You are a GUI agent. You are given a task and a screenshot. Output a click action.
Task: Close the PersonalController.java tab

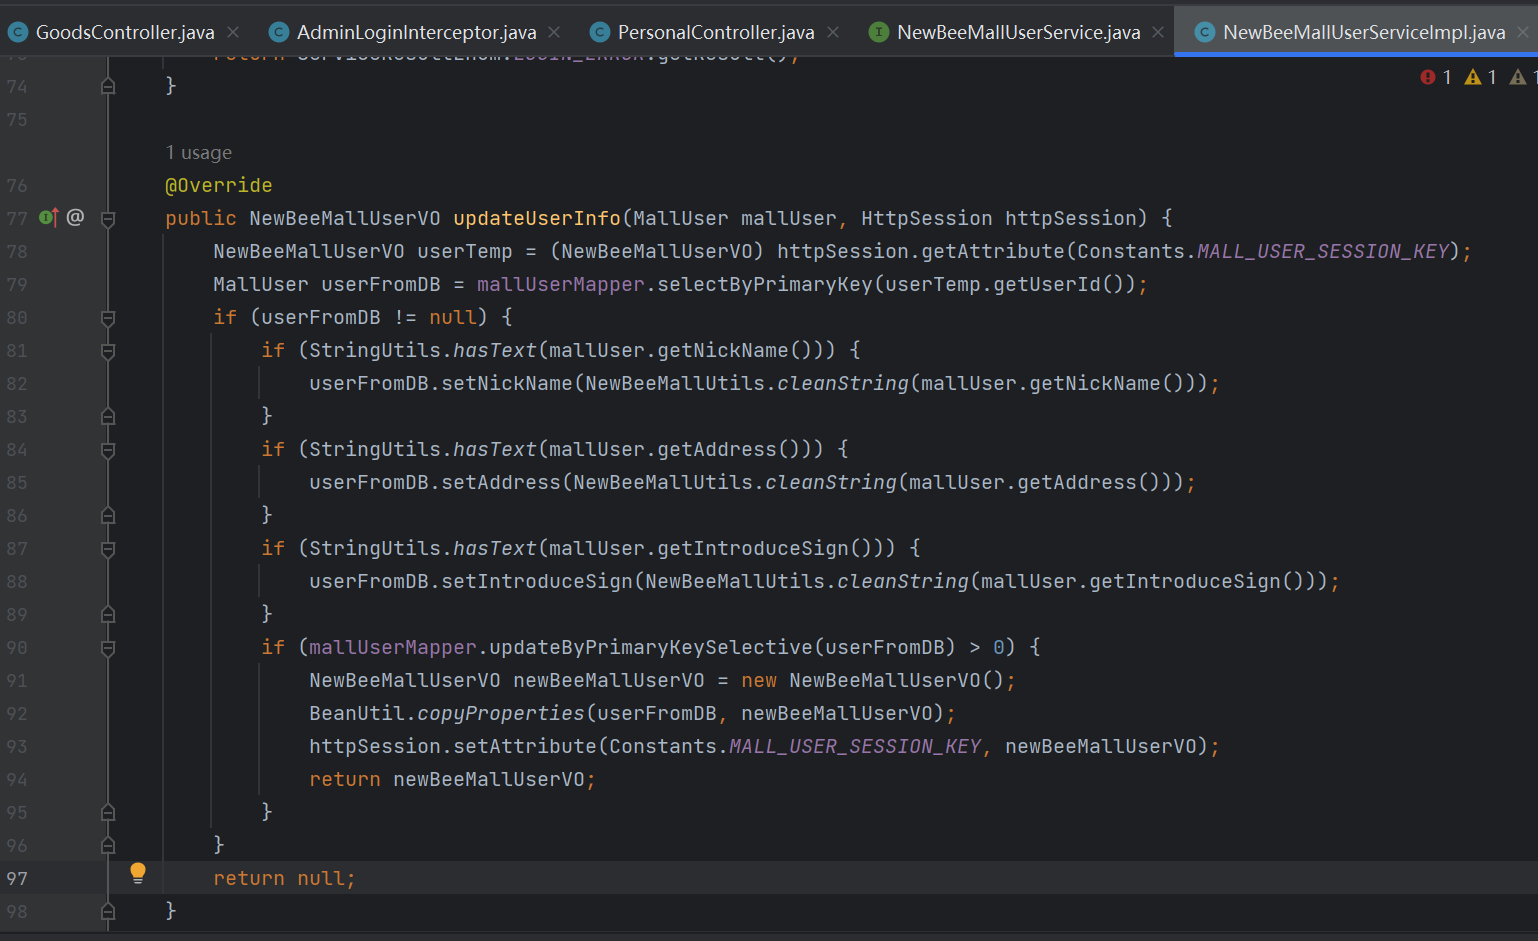(833, 32)
